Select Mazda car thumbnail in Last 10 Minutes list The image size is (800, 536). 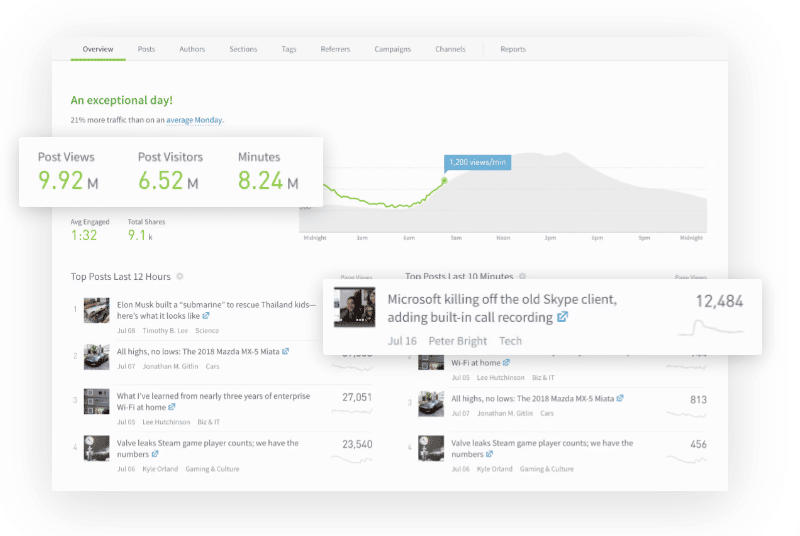(x=431, y=404)
